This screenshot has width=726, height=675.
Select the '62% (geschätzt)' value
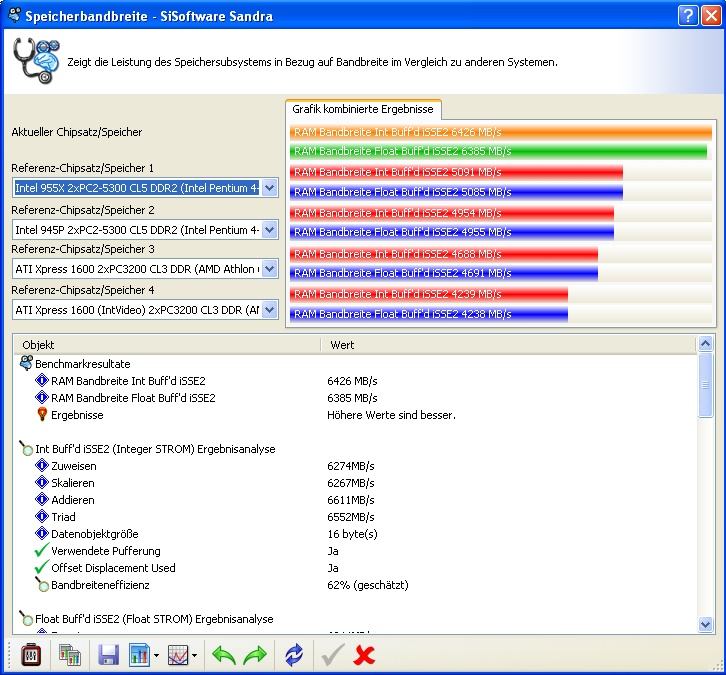click(x=368, y=585)
